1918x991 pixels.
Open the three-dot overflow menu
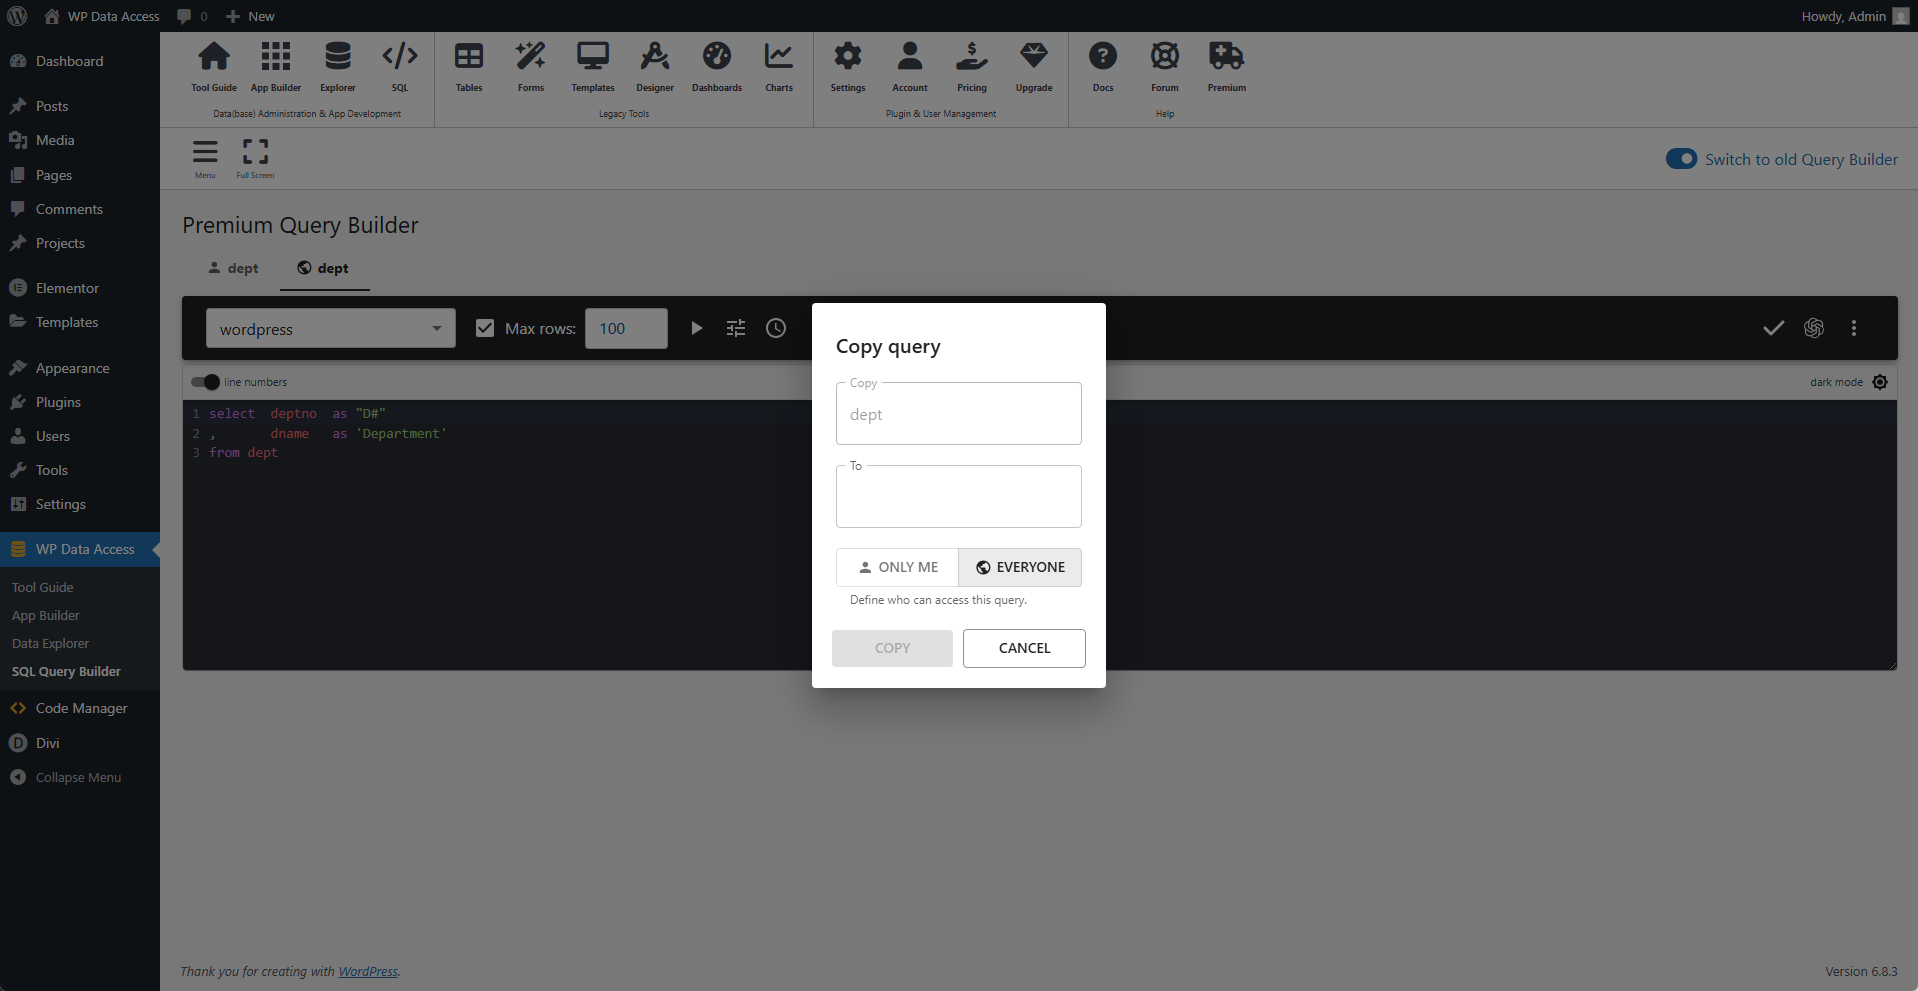click(1854, 328)
